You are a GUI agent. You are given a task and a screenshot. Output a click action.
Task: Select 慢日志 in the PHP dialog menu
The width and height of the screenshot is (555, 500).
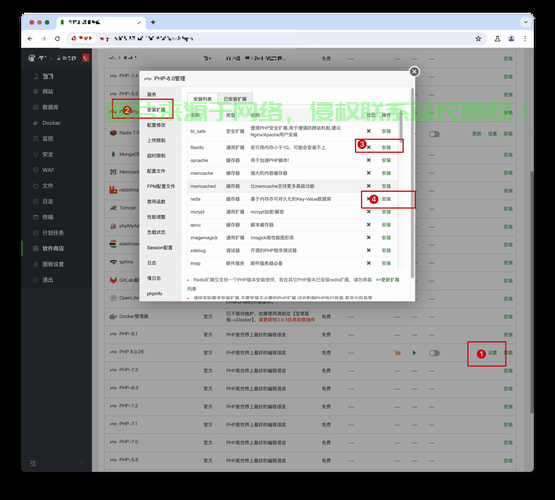coord(154,278)
